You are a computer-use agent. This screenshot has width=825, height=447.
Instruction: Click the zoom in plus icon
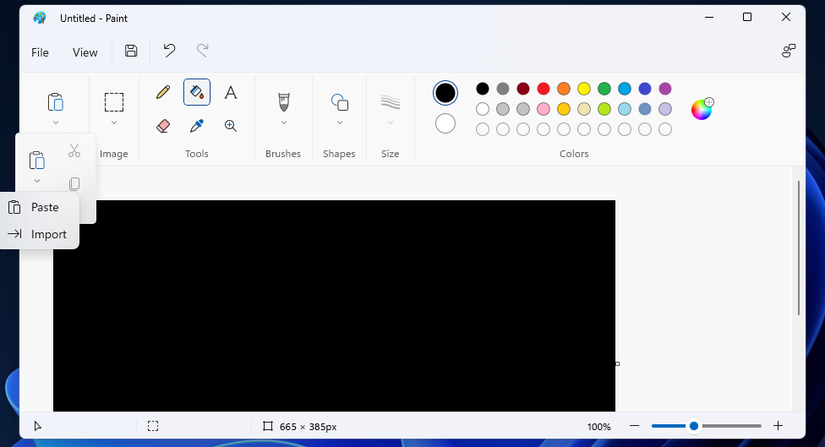click(x=778, y=426)
